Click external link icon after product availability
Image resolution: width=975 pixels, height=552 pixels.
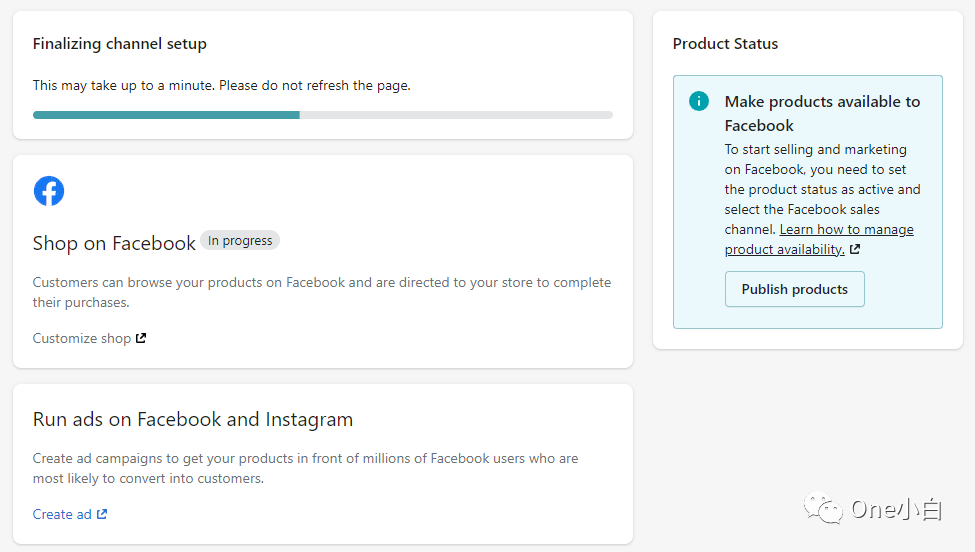coord(855,249)
